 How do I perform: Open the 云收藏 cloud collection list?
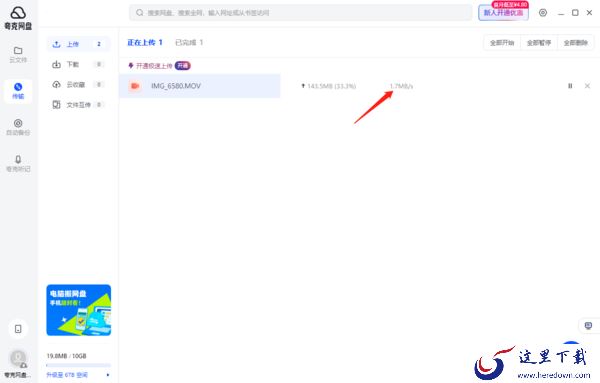pyautogui.click(x=78, y=85)
